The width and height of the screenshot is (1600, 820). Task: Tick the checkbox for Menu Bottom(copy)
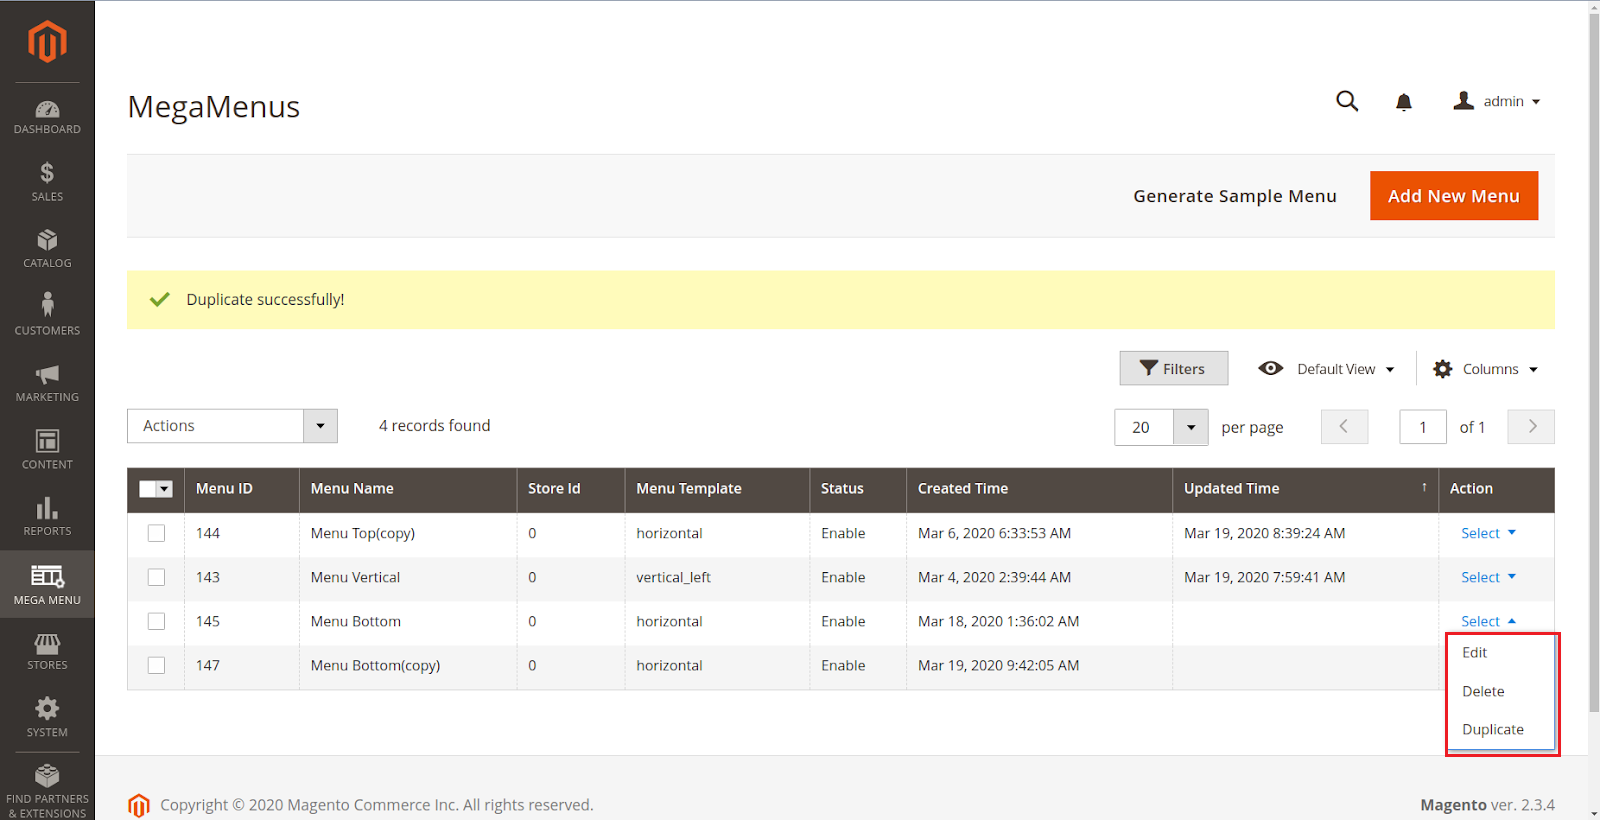156,665
